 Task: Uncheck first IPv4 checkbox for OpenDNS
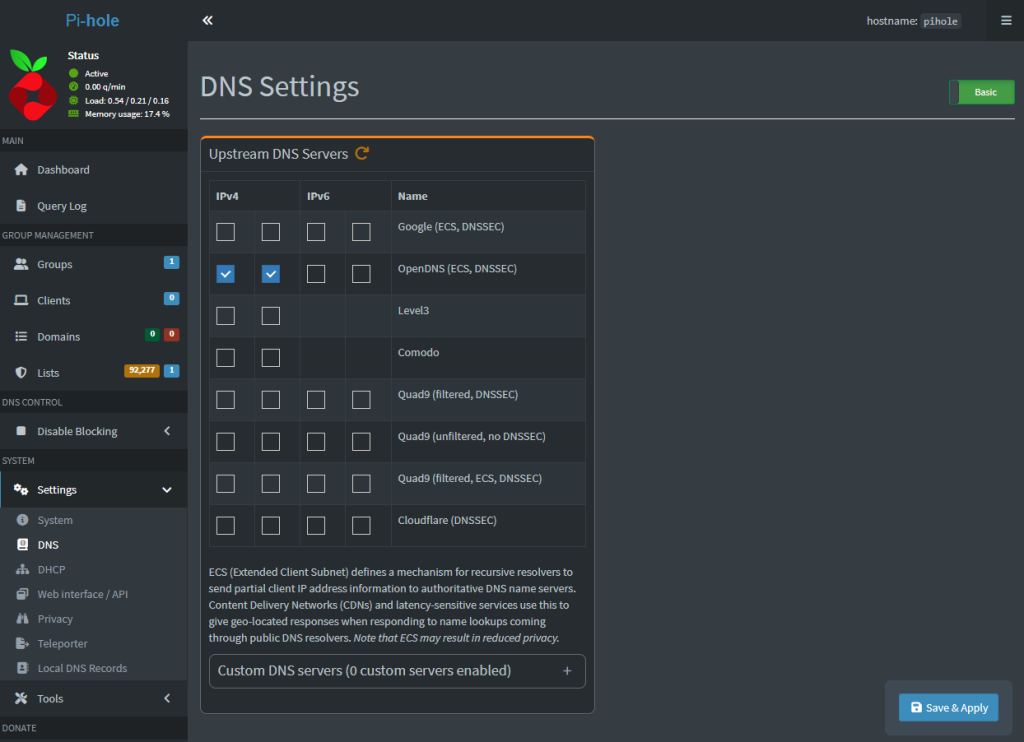coord(225,274)
